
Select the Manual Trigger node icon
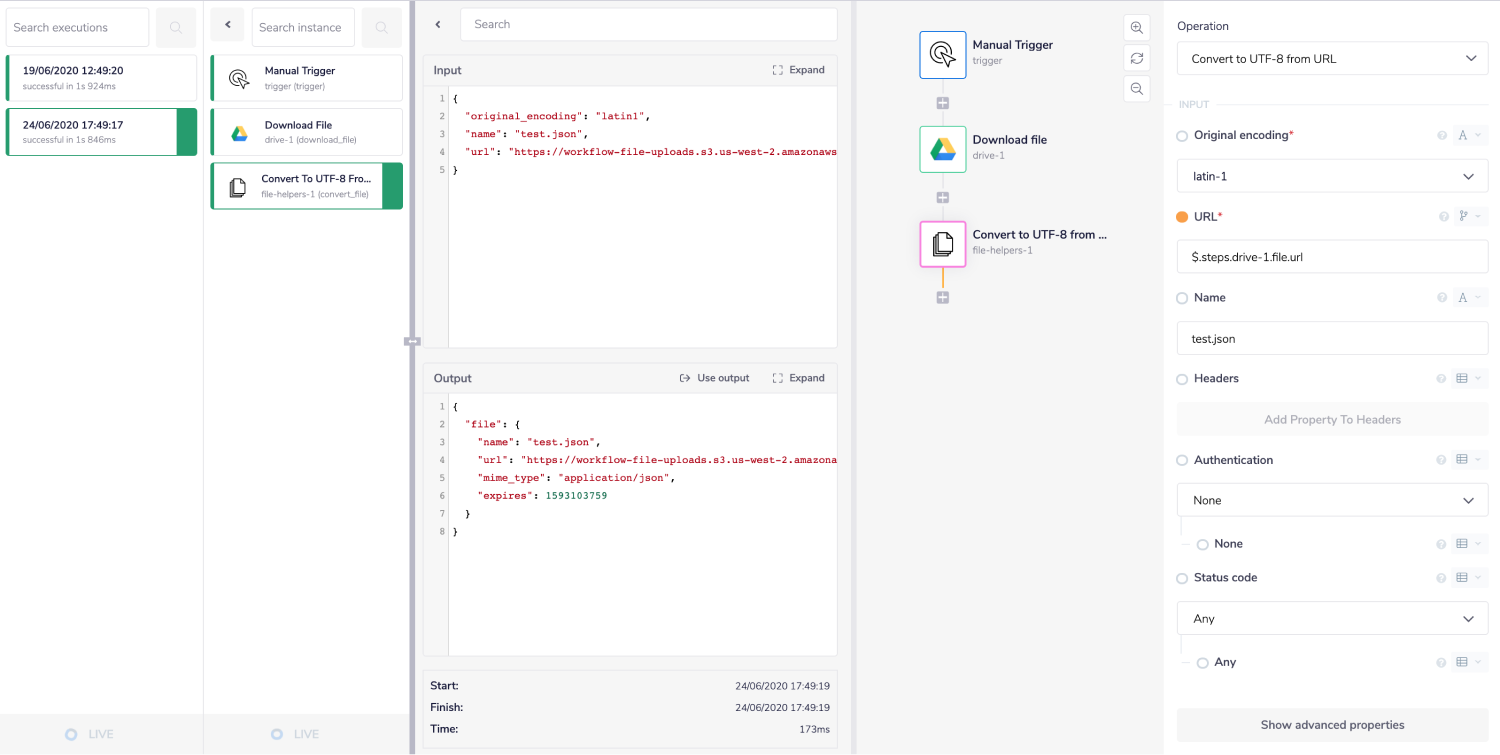click(942, 54)
